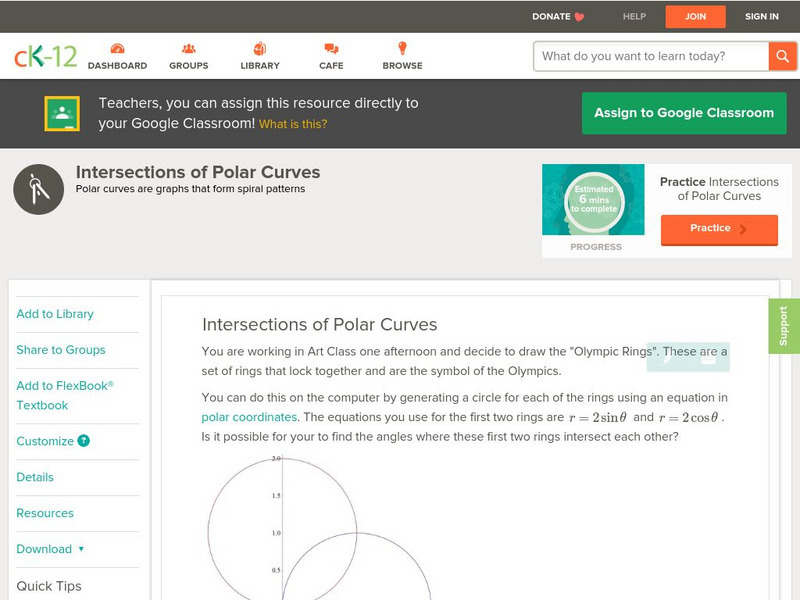Screen dimensions: 800x600
Task: Click SIGN IN
Action: 762,16
